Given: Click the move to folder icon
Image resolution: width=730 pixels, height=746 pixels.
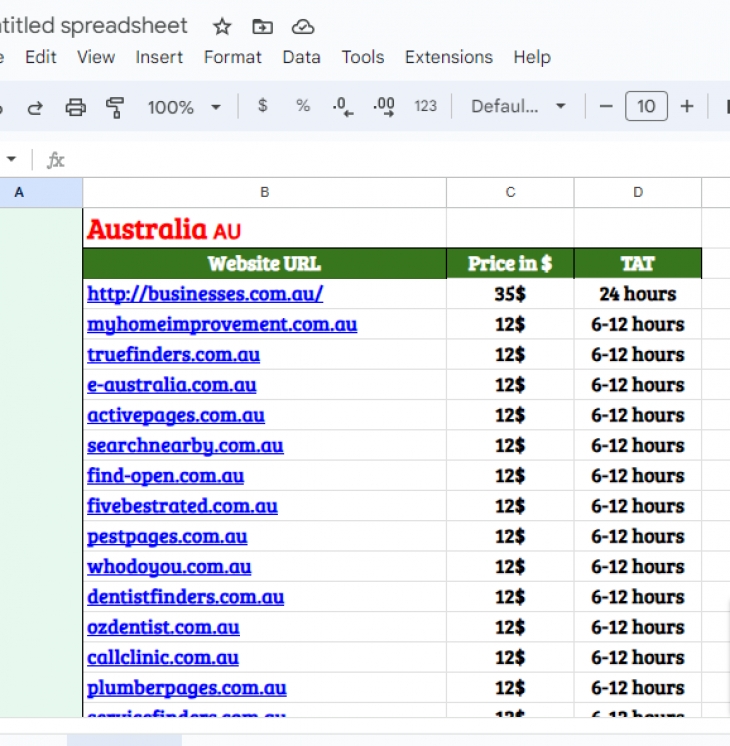Looking at the screenshot, I should 262,27.
